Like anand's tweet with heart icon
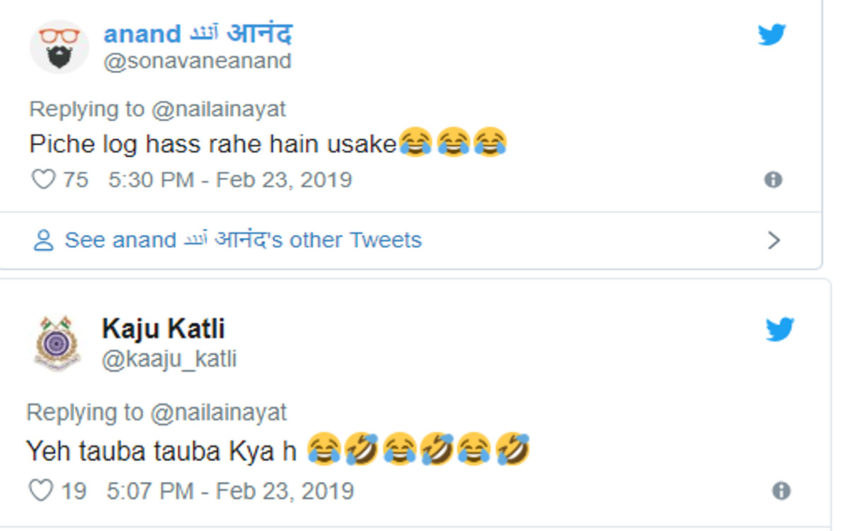Viewport: 850px width, 531px height. [x=44, y=180]
